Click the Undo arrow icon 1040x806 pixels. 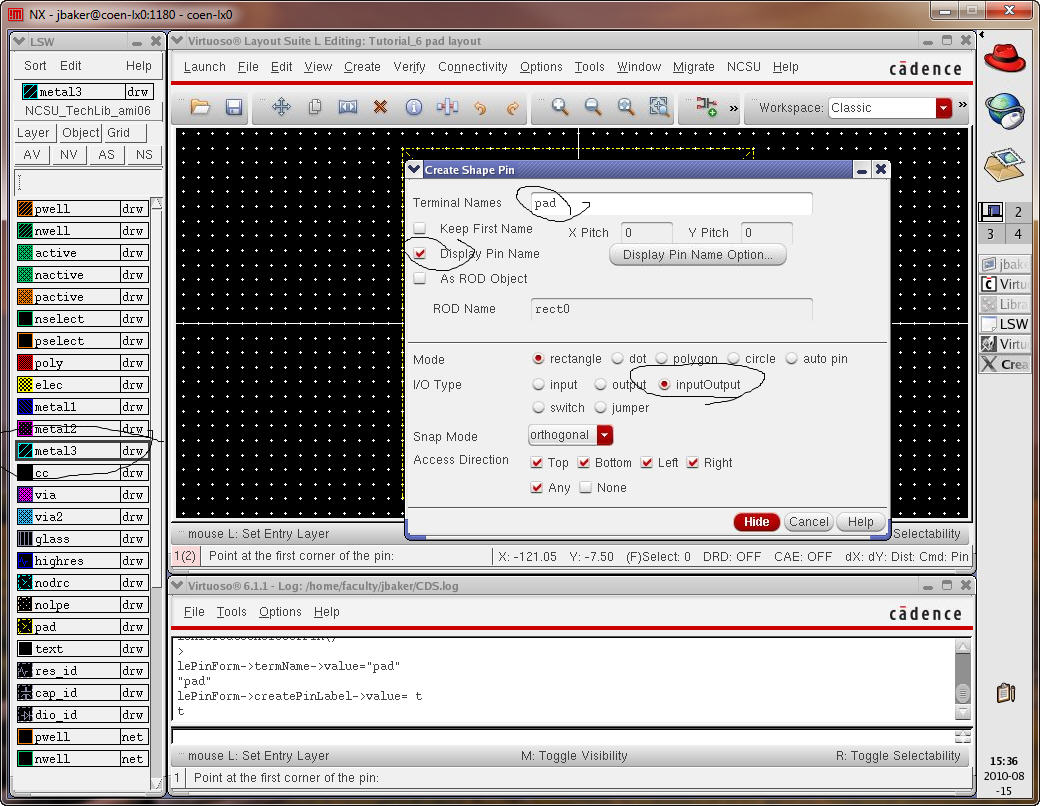(x=480, y=107)
